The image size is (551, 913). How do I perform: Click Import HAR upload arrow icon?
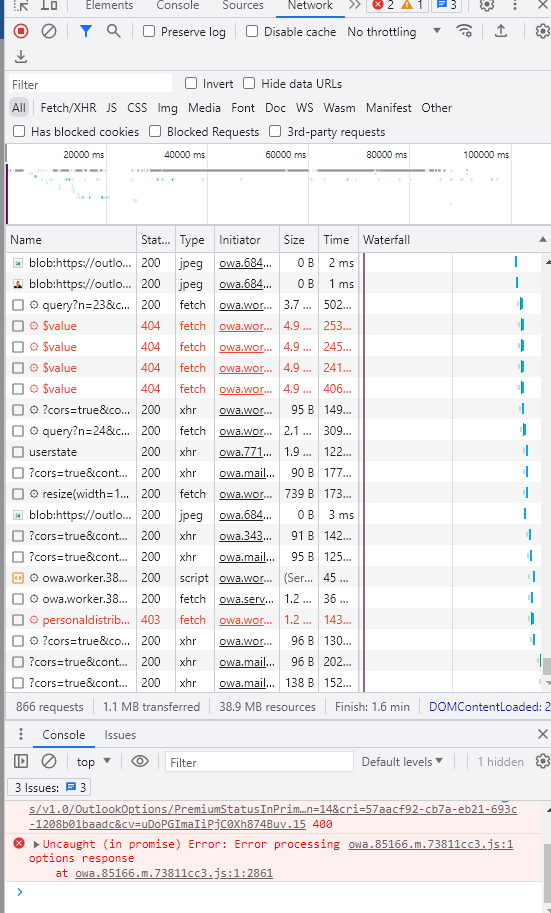[x=501, y=31]
